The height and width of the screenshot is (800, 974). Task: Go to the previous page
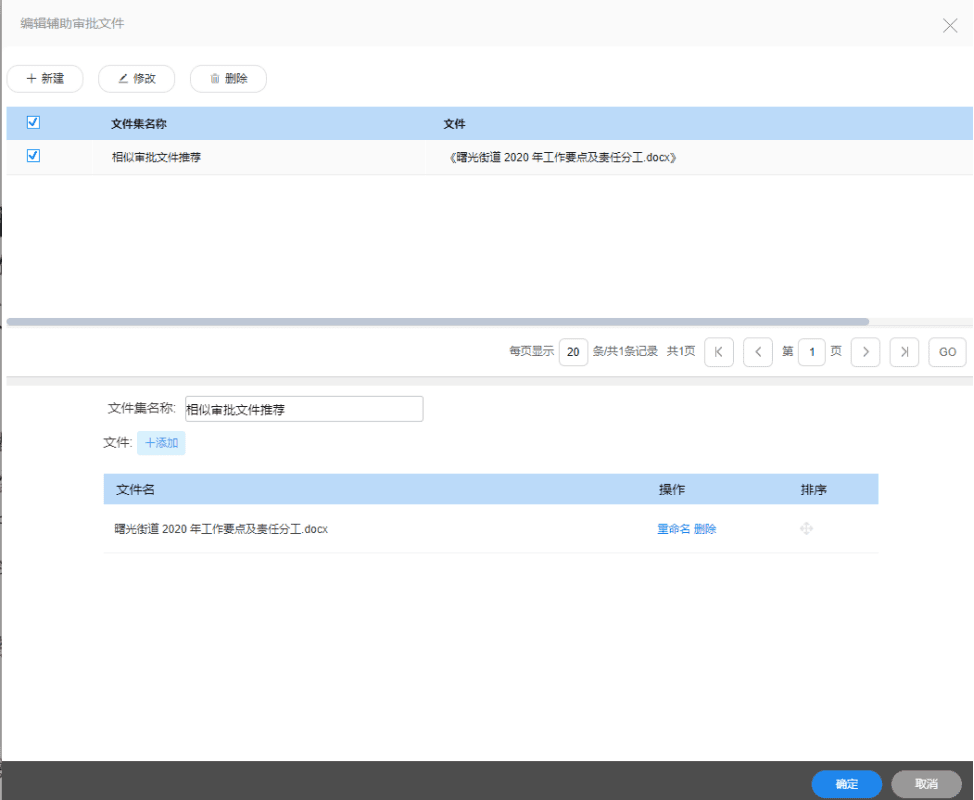click(758, 352)
